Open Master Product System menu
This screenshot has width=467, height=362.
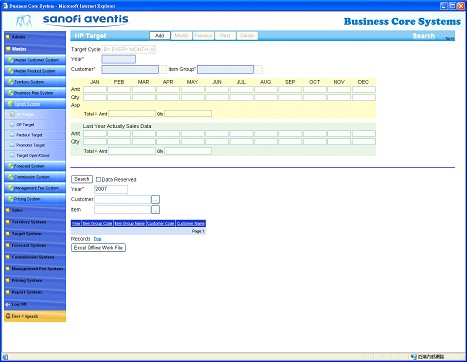tap(35, 71)
